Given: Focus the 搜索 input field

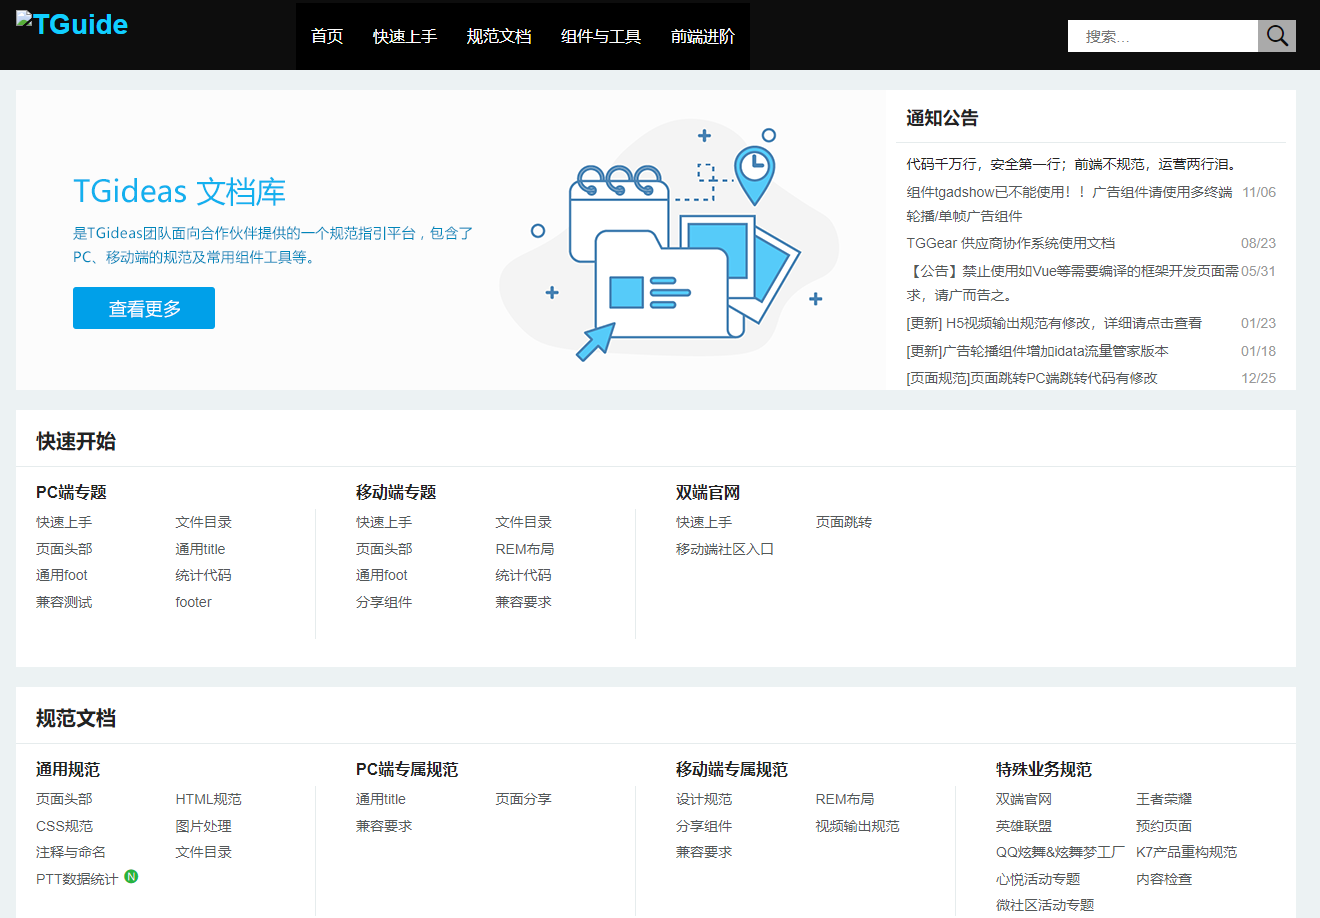Looking at the screenshot, I should (x=1163, y=36).
